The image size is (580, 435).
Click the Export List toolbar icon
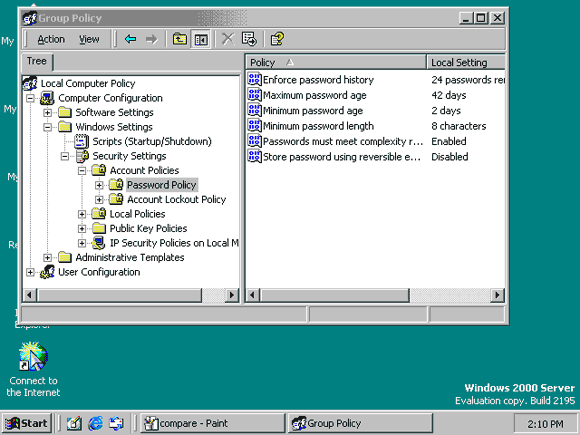[249, 39]
